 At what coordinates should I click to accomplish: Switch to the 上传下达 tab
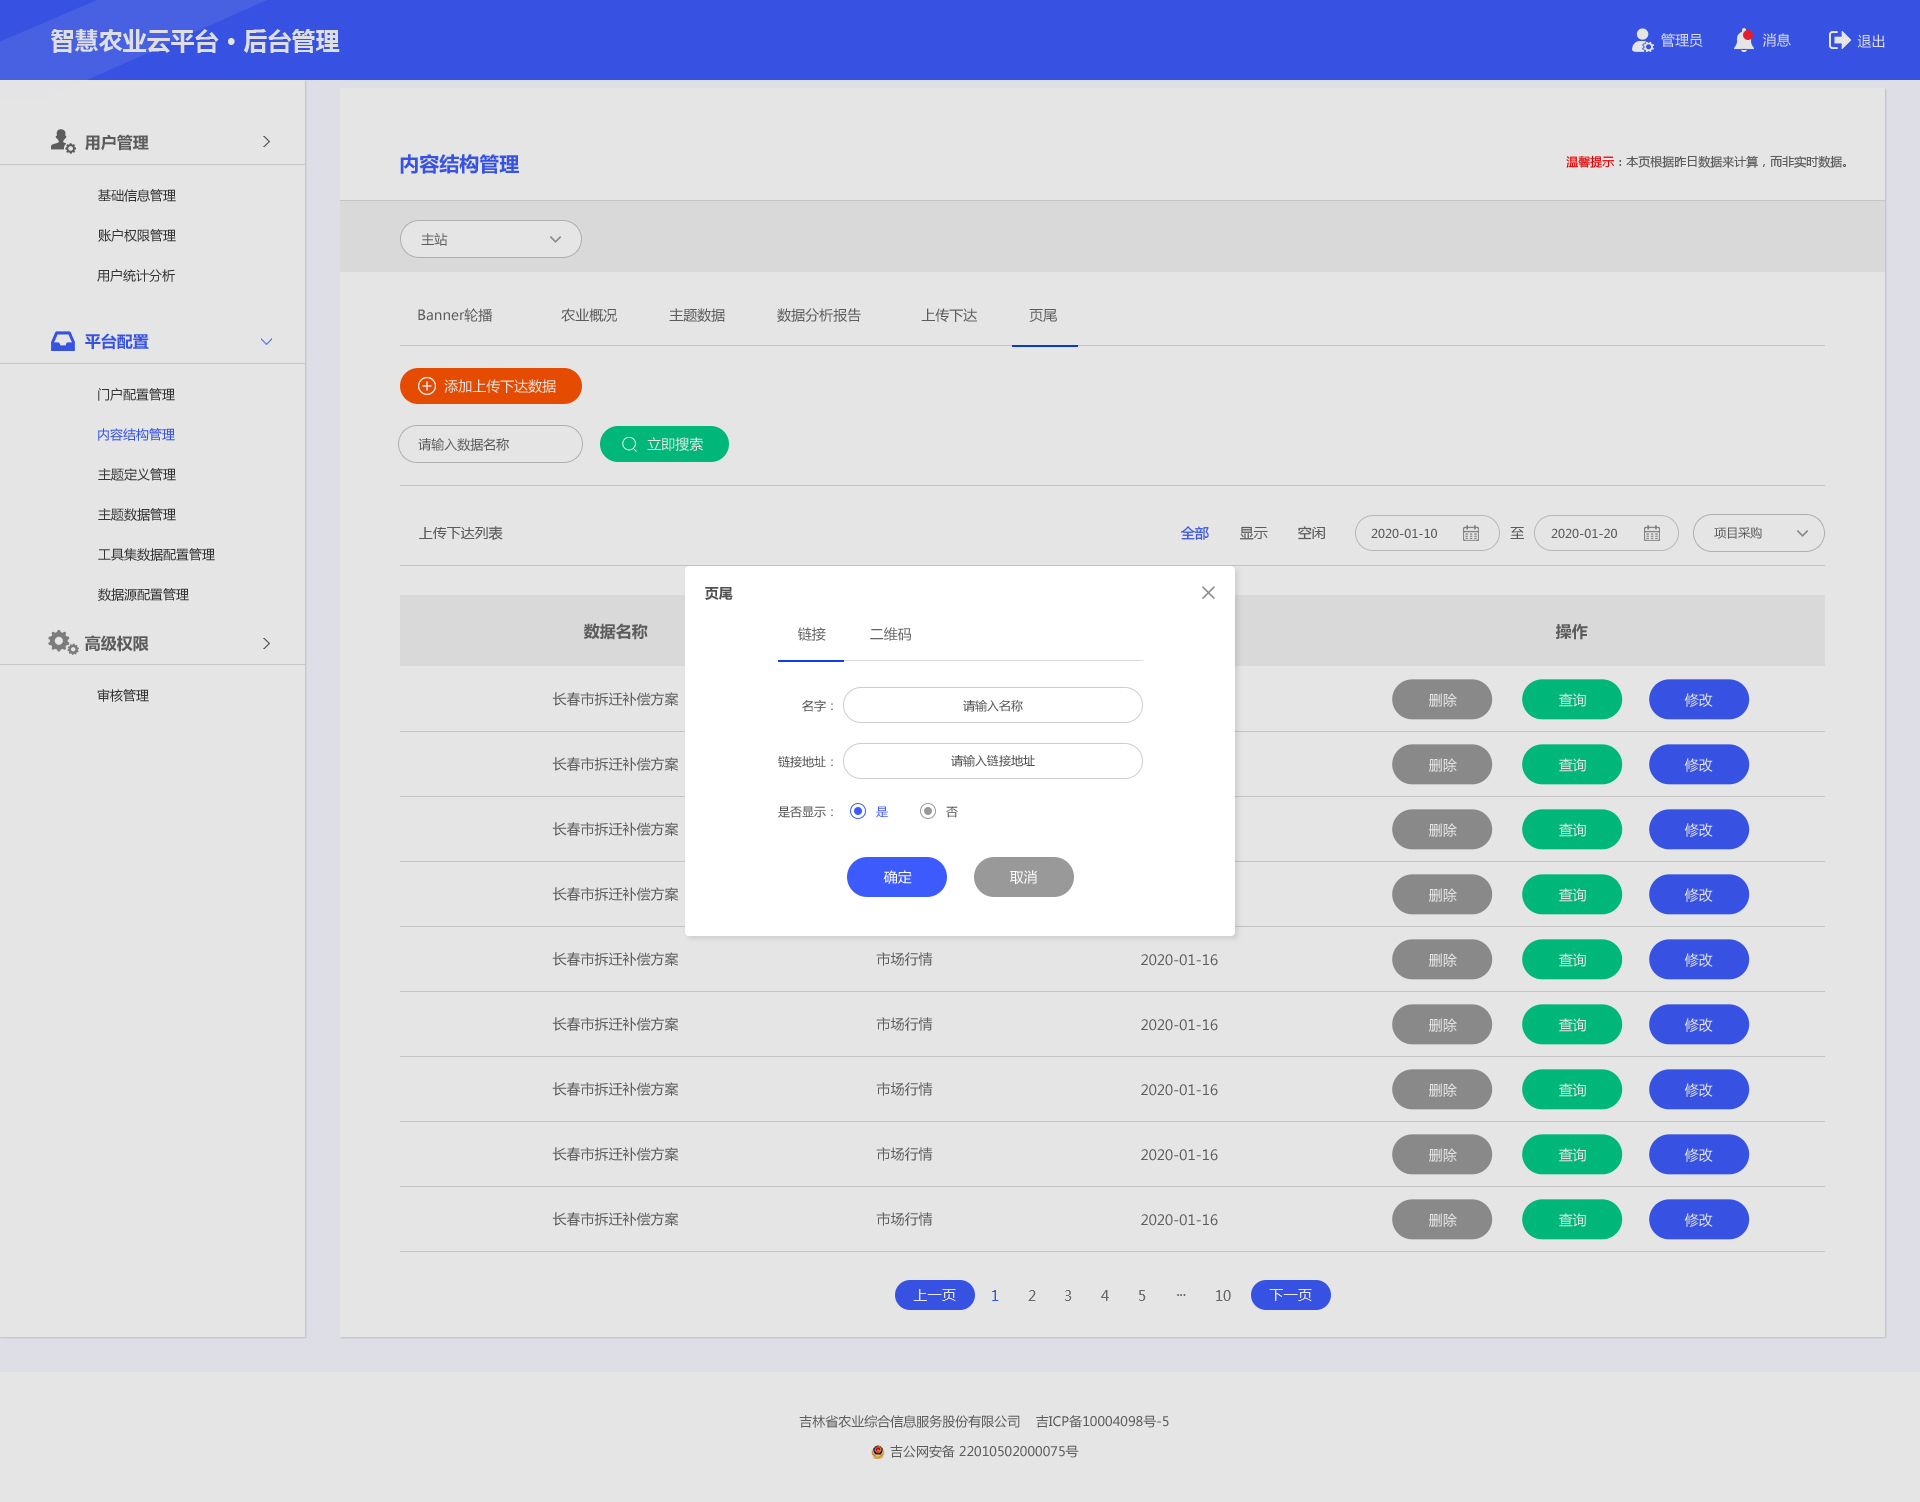click(x=949, y=315)
